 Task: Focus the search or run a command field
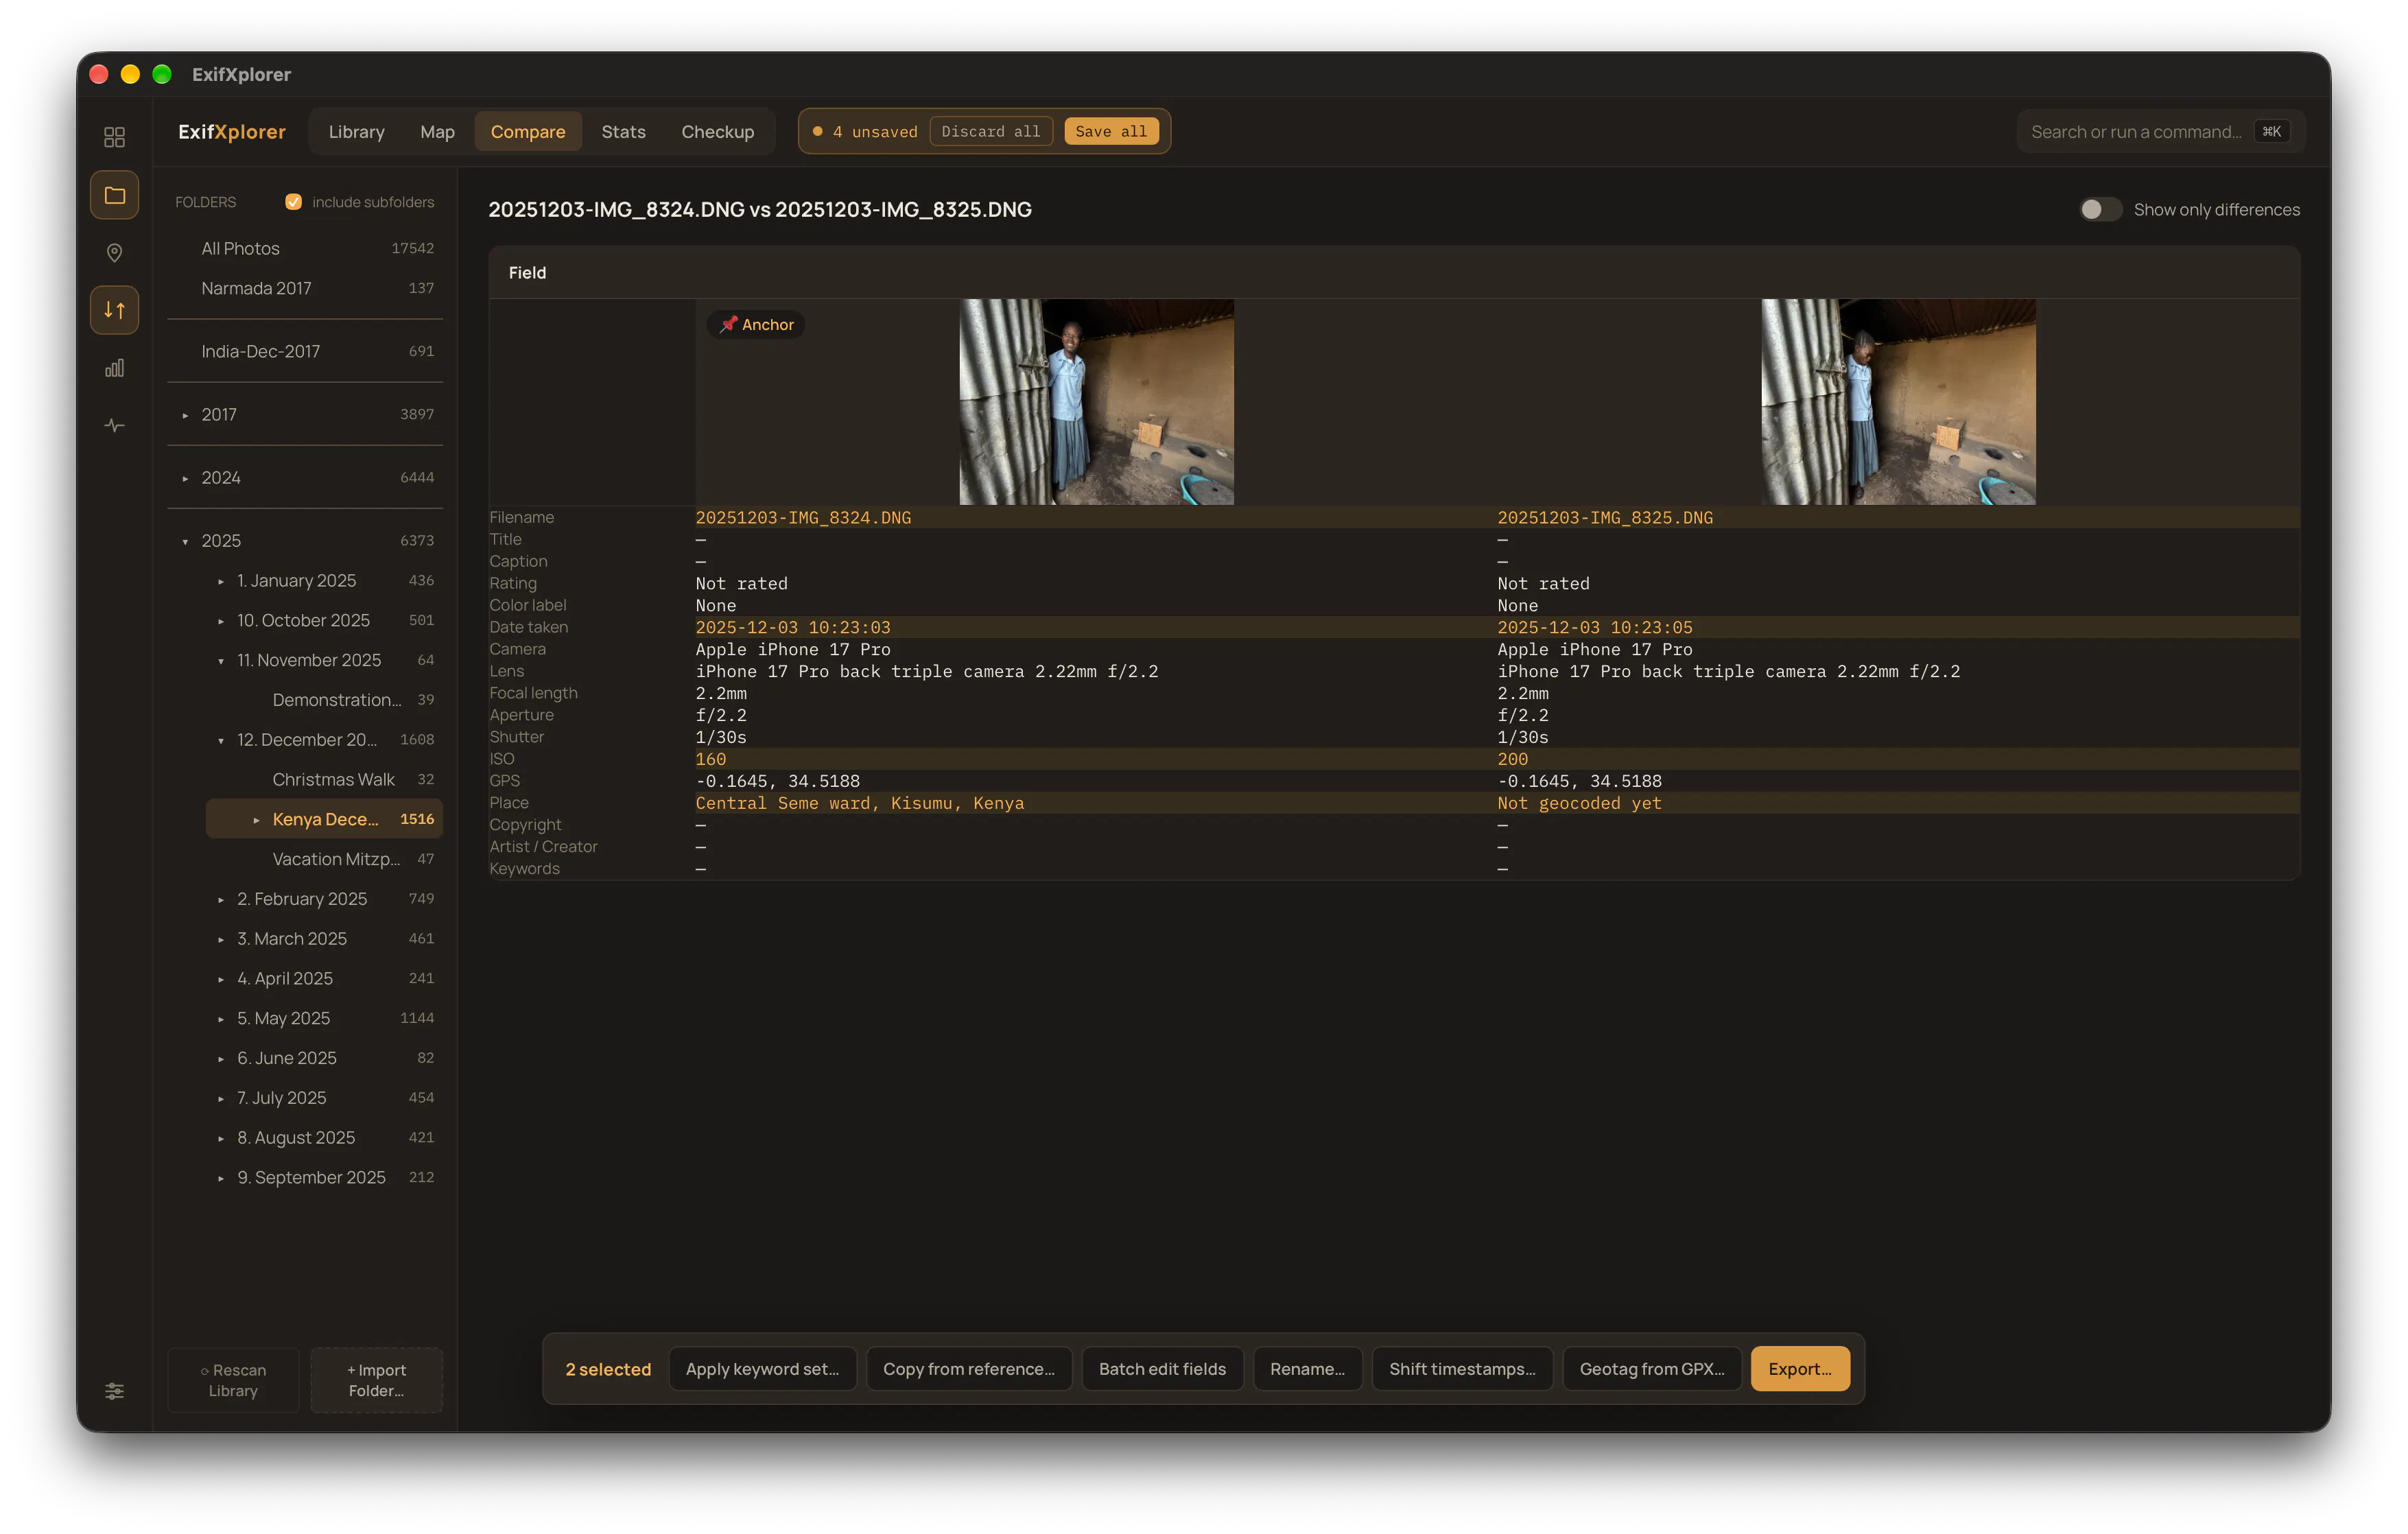(2160, 132)
